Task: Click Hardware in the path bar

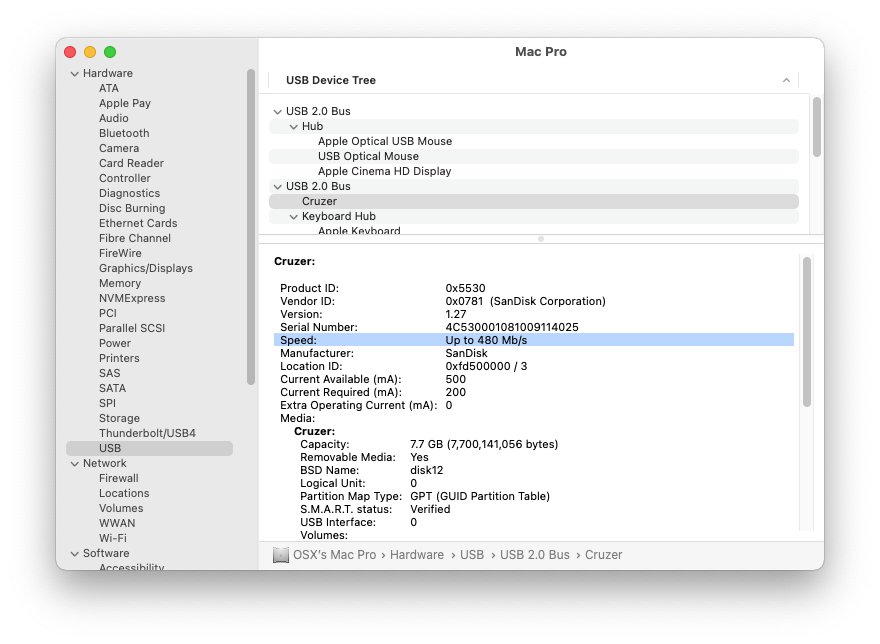Action: click(x=416, y=555)
